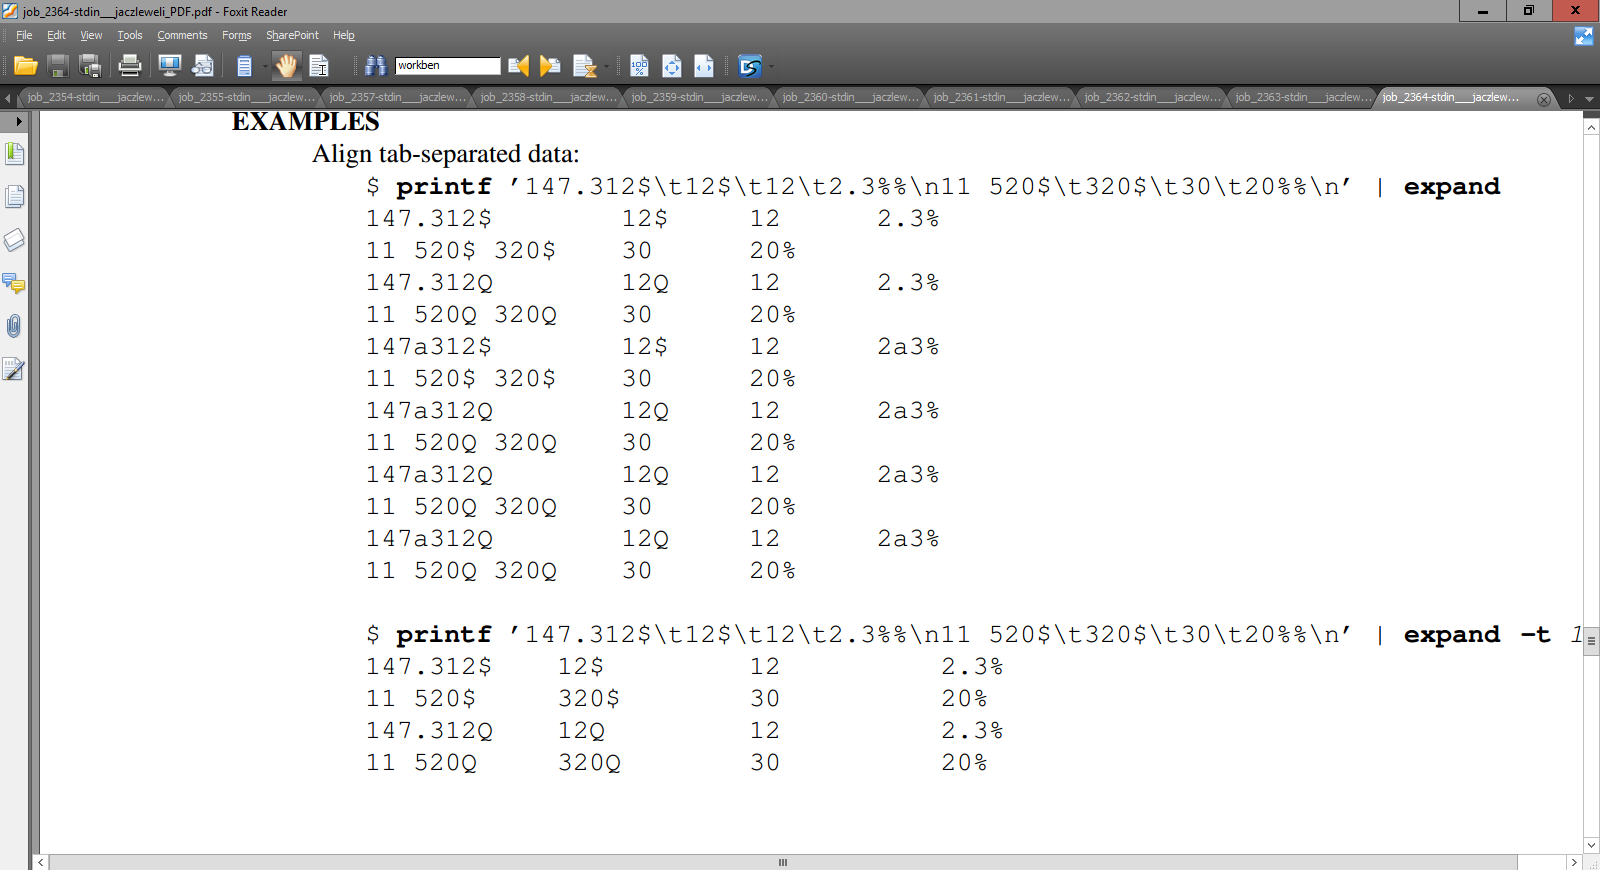Open the tab list dropdown arrow

point(1589,98)
